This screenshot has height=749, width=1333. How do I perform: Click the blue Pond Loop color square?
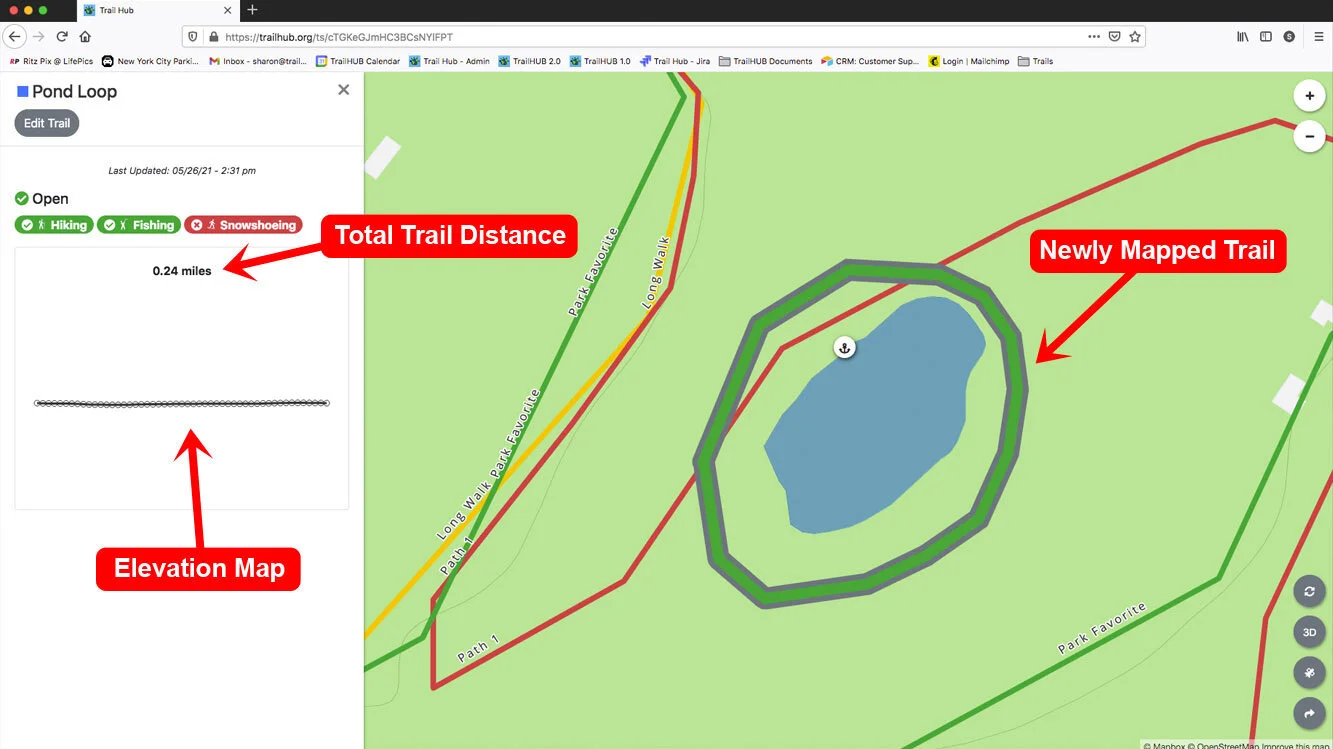click(23, 91)
